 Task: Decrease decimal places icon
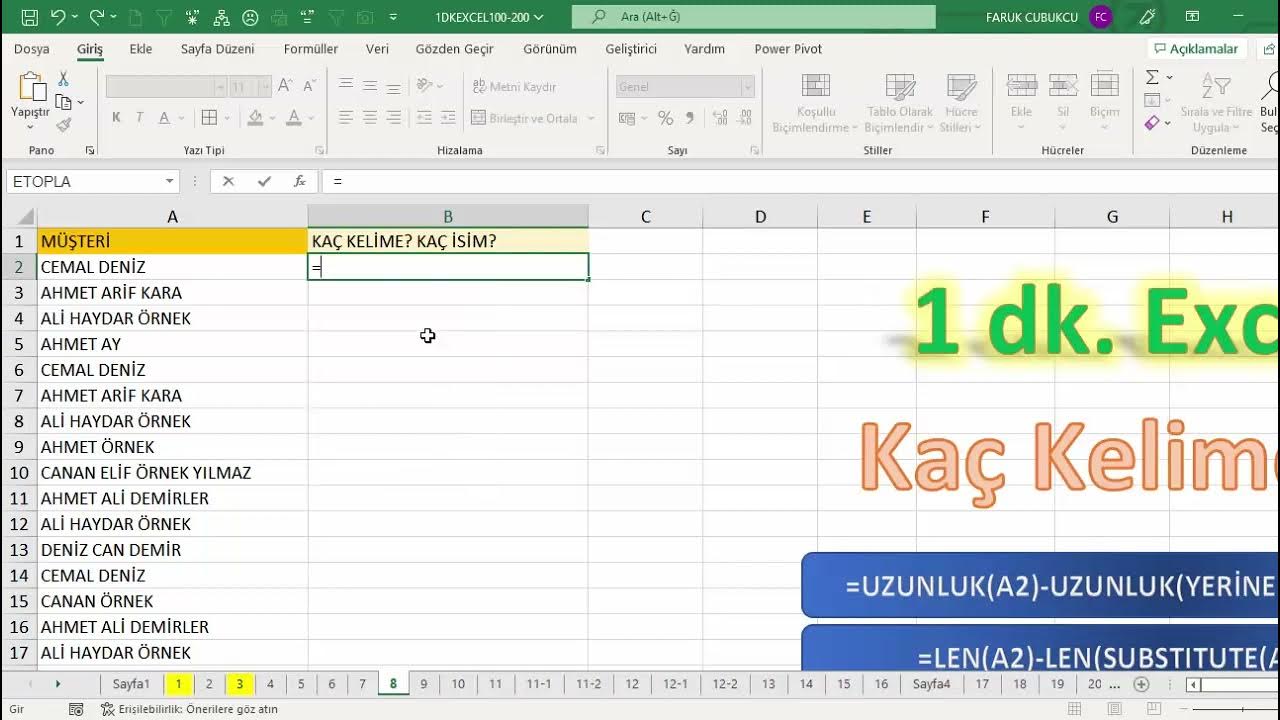click(x=743, y=118)
